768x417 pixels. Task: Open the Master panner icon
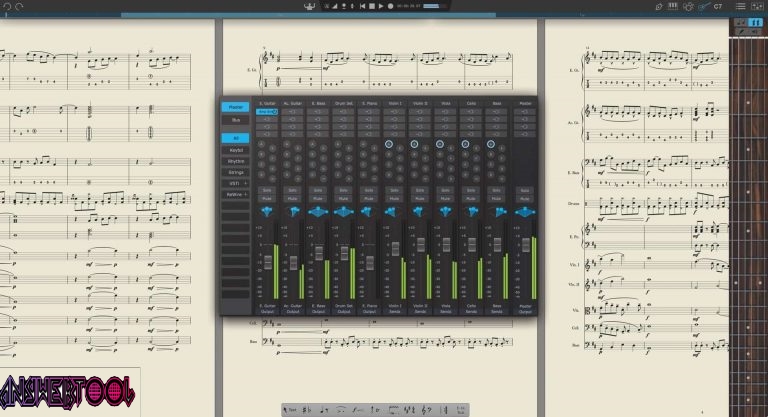pyautogui.click(x=525, y=212)
